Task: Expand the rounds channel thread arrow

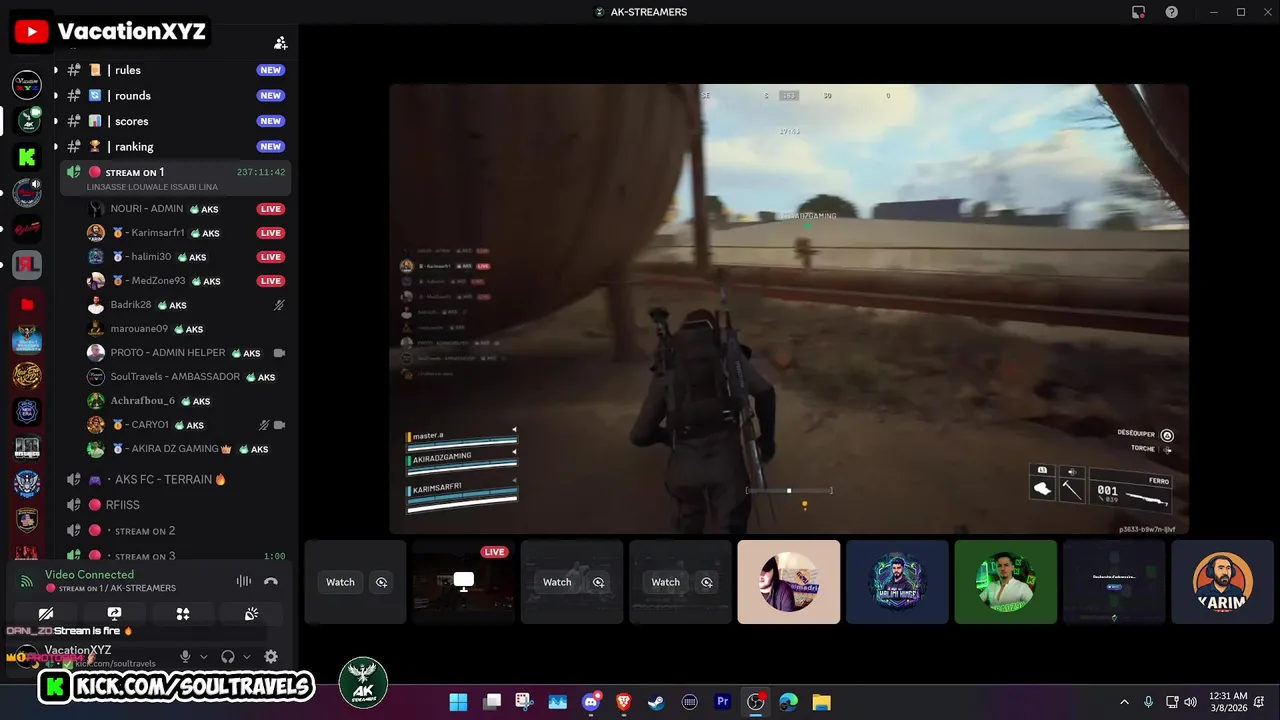Action: coord(55,96)
